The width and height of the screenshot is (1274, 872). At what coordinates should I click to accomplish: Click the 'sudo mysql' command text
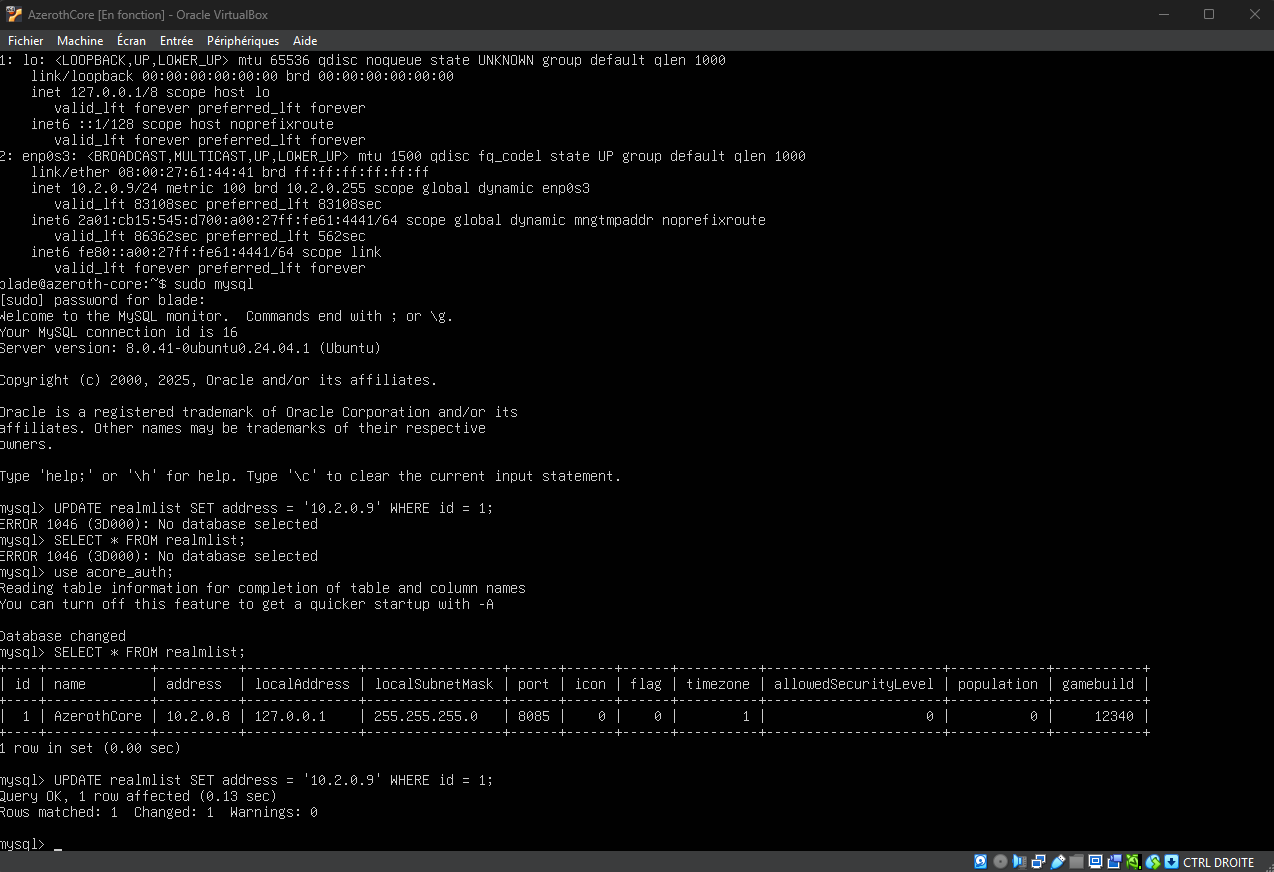[x=214, y=284]
